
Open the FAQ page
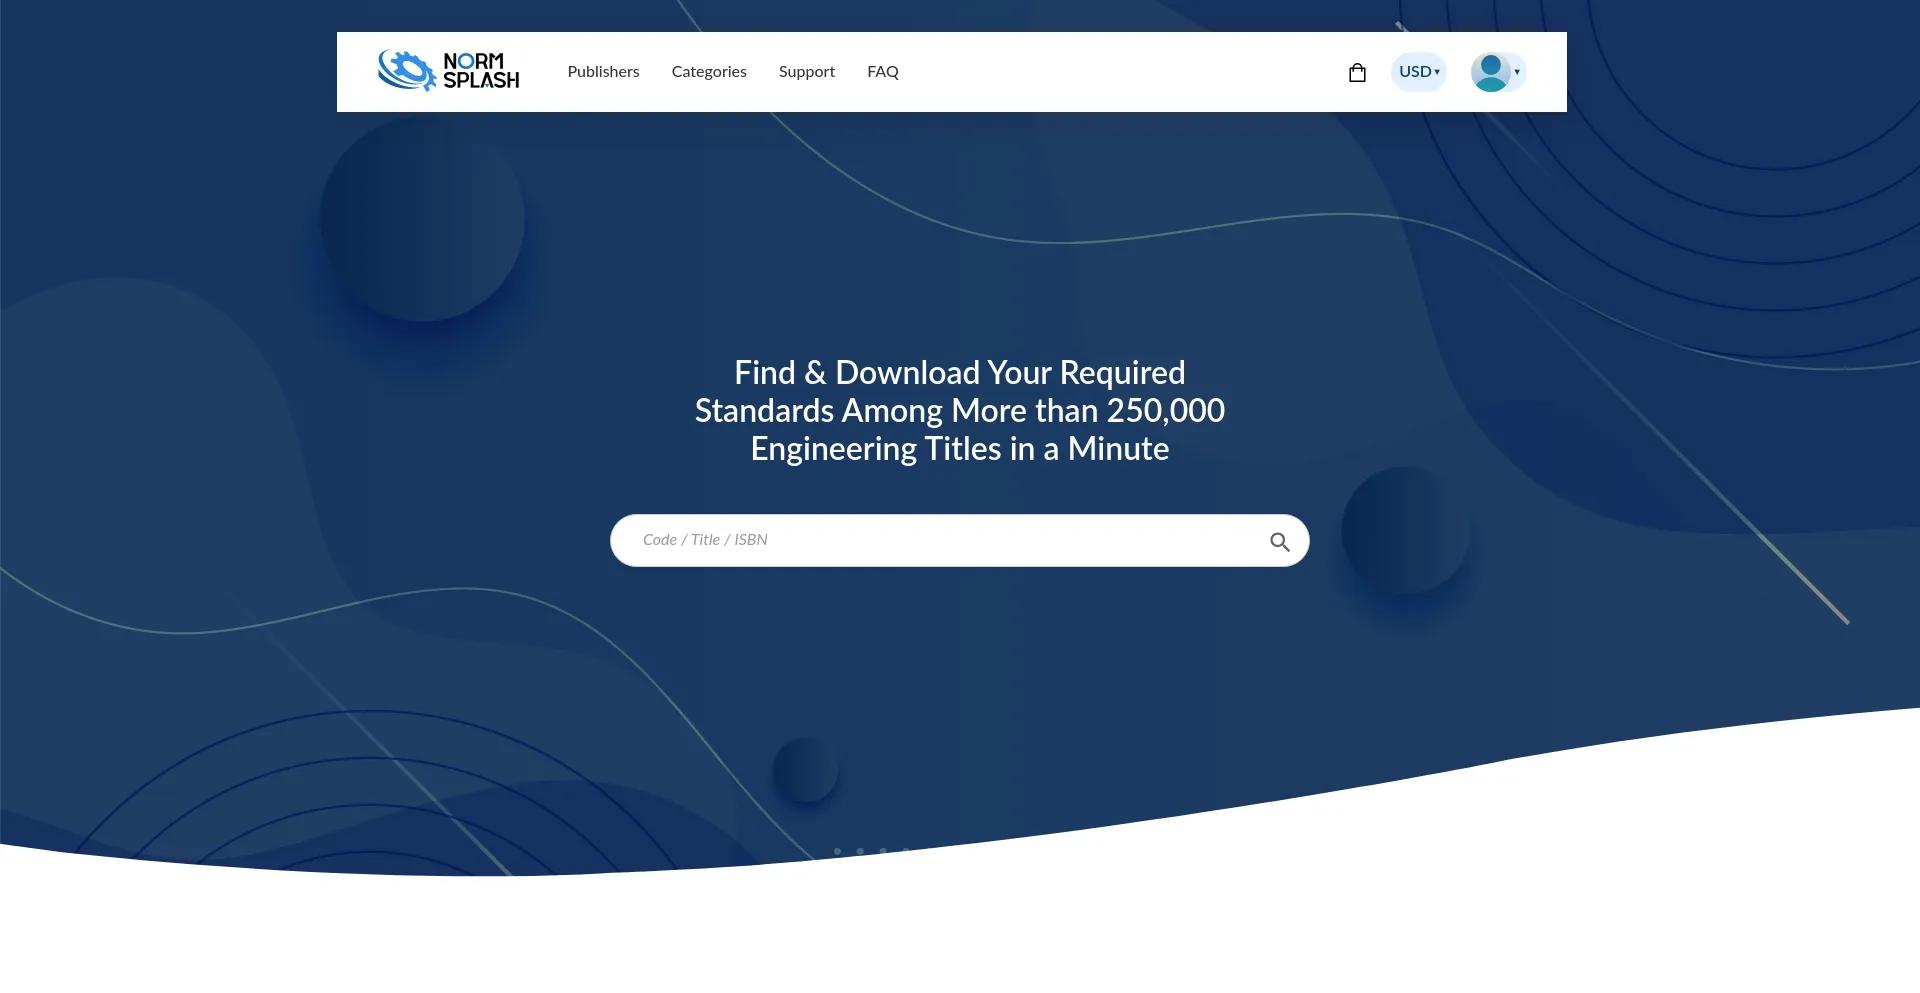click(x=882, y=72)
